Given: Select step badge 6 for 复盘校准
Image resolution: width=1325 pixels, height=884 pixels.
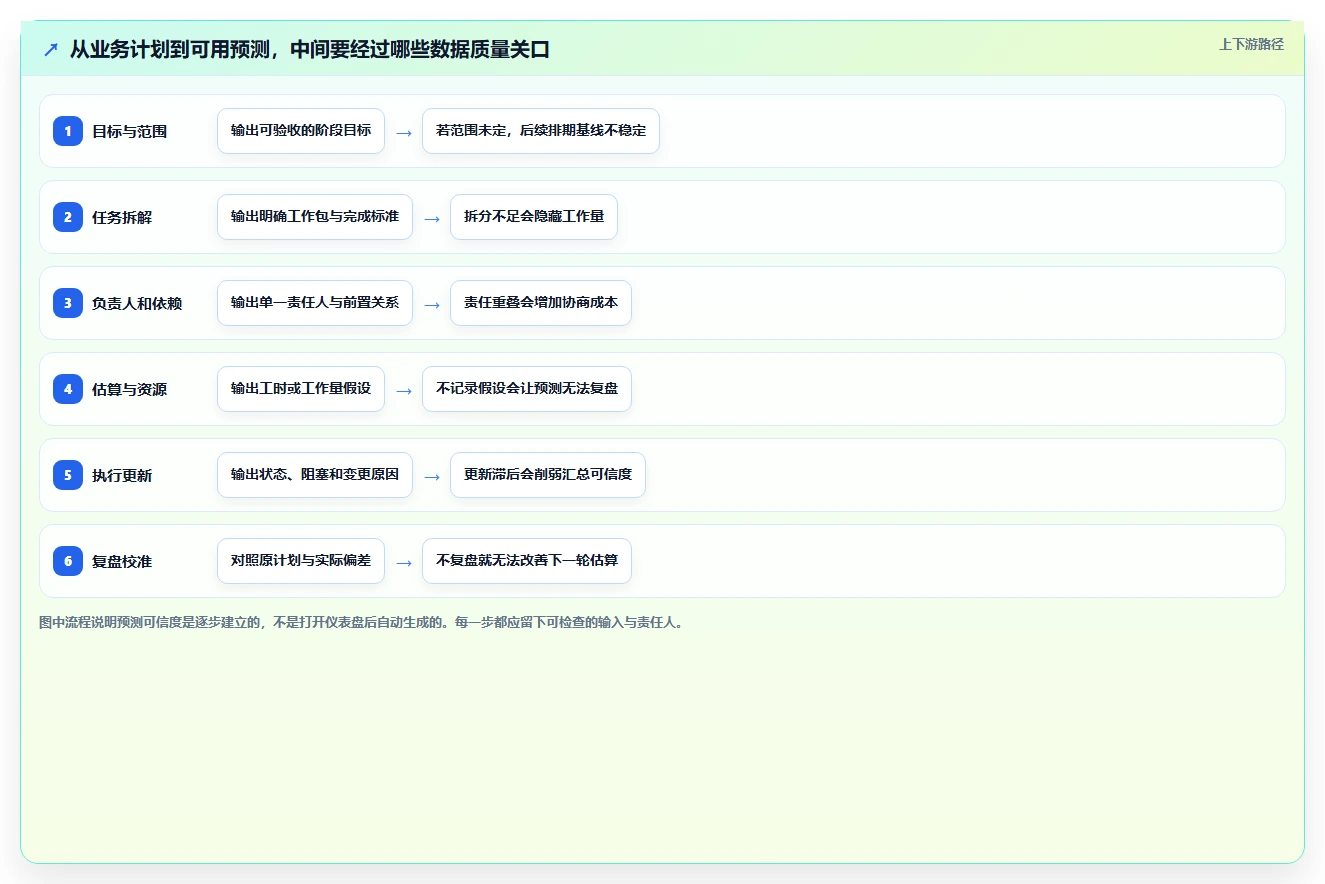Looking at the screenshot, I should pyautogui.click(x=68, y=561).
